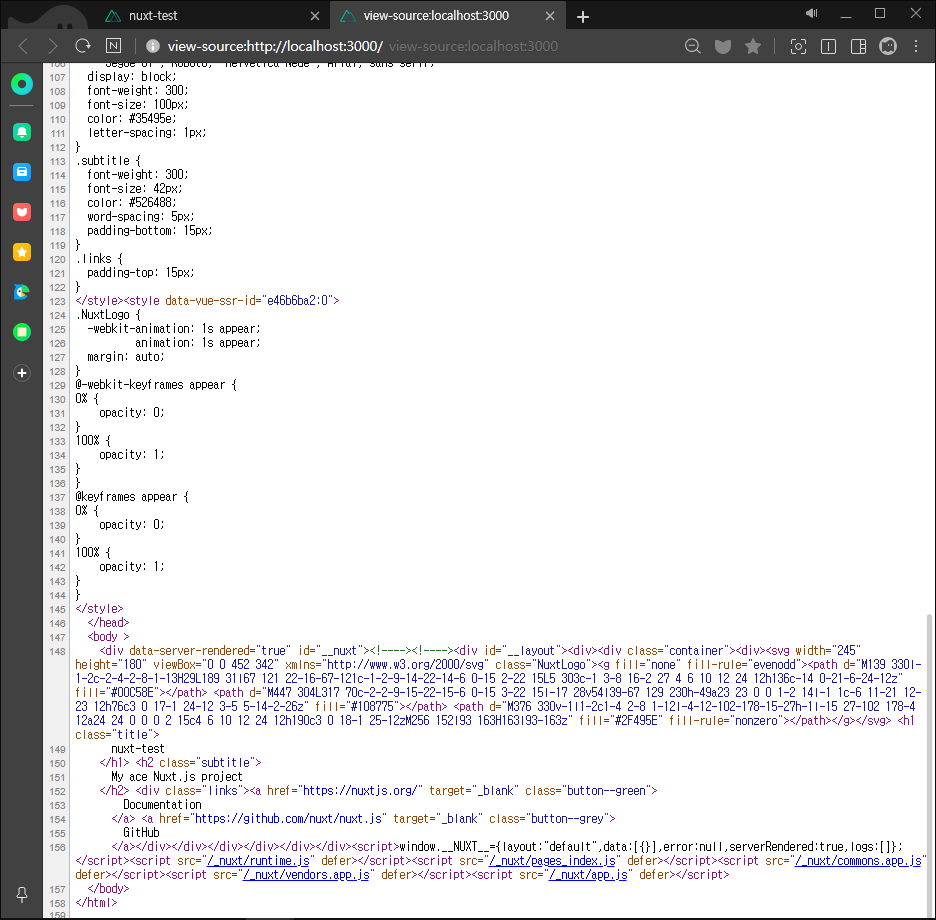Open the green circle sidebar app

(22, 84)
